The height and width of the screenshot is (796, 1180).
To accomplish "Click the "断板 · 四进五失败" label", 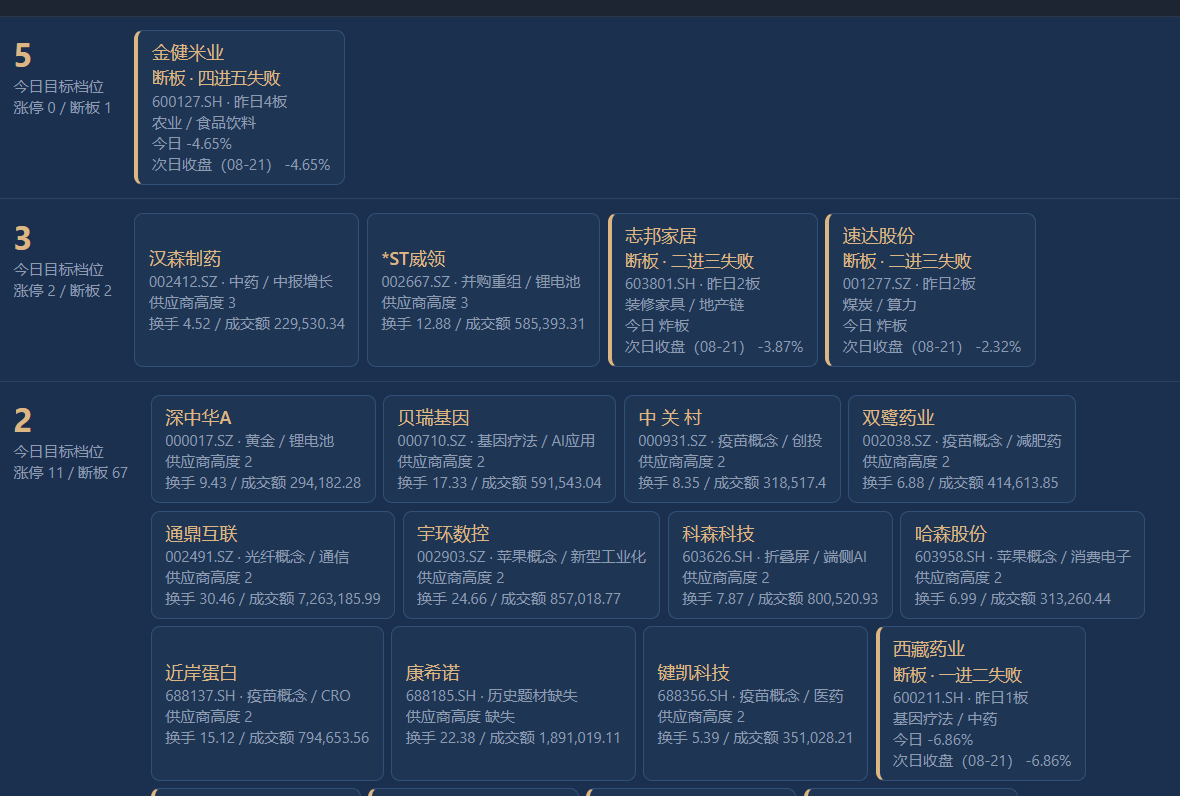I will [216, 78].
